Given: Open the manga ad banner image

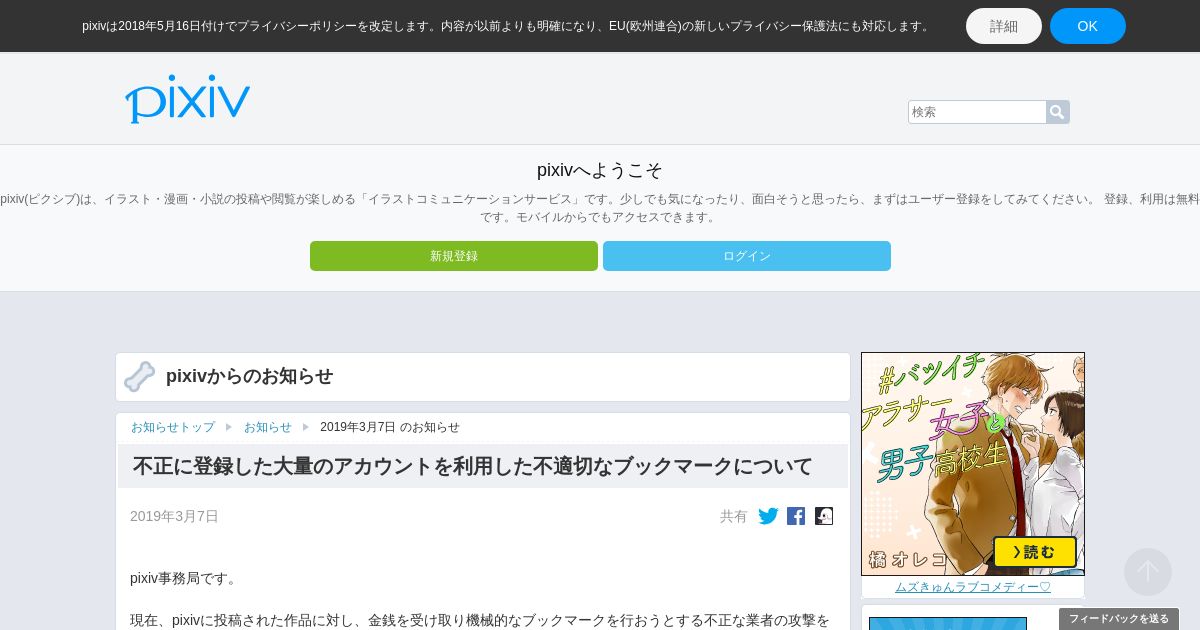Looking at the screenshot, I should (973, 464).
